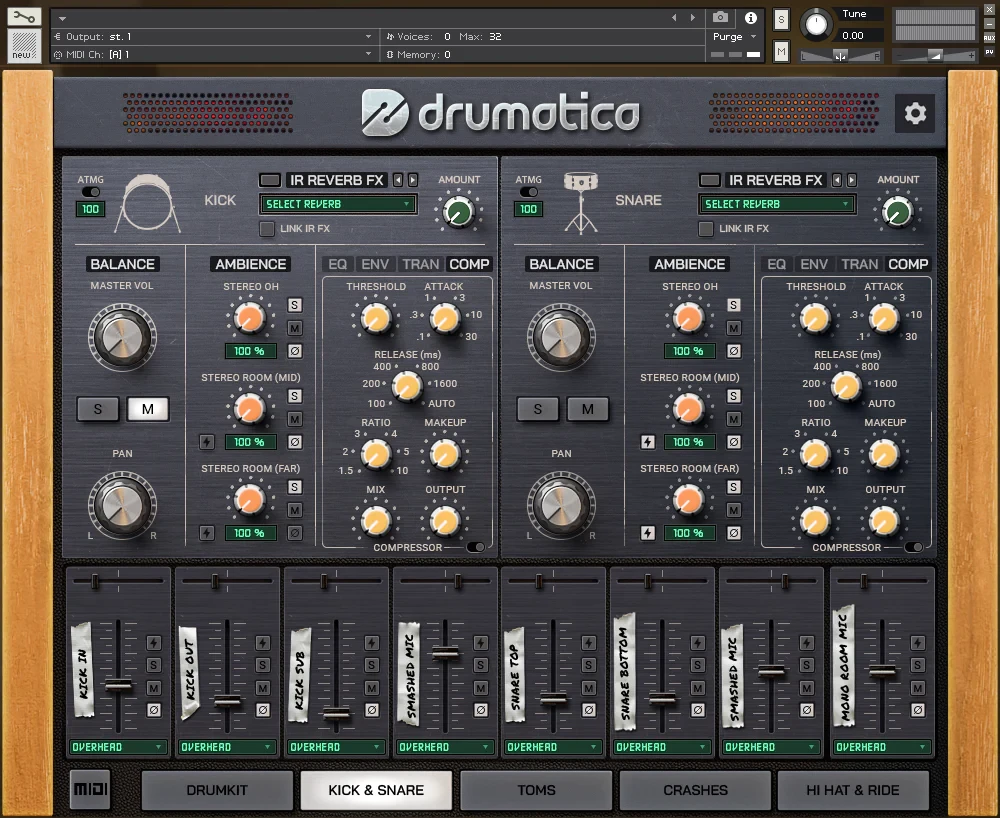Mute the Kick master balance
The width and height of the screenshot is (1000, 818).
click(x=147, y=409)
